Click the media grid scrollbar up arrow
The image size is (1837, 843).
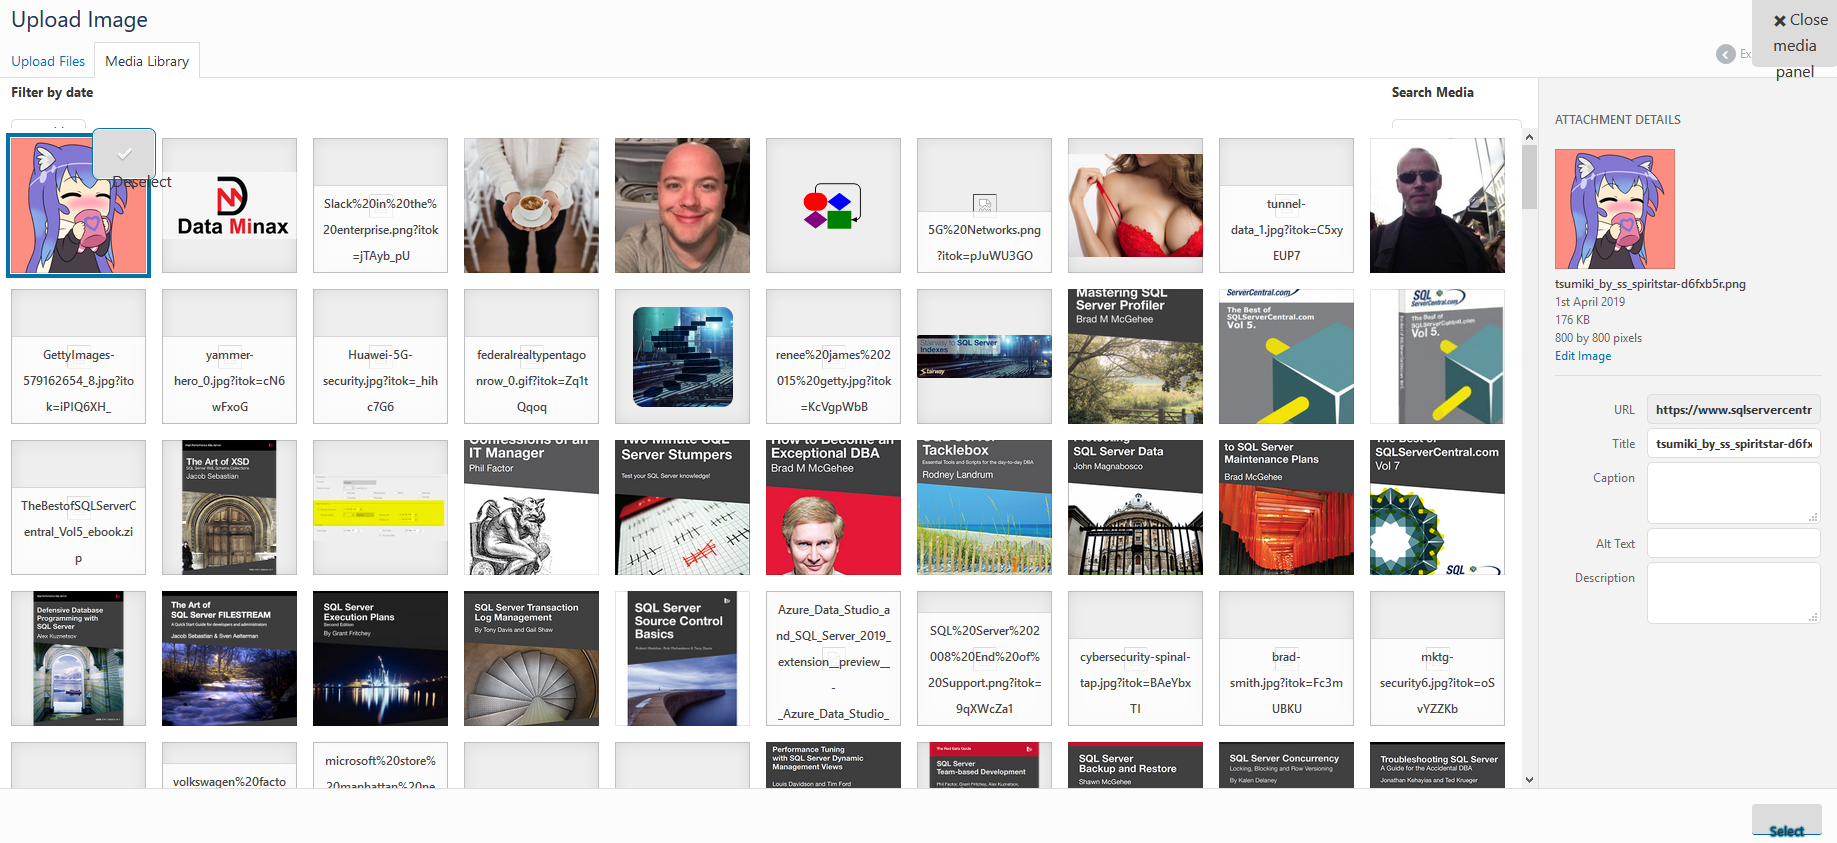pyautogui.click(x=1529, y=137)
